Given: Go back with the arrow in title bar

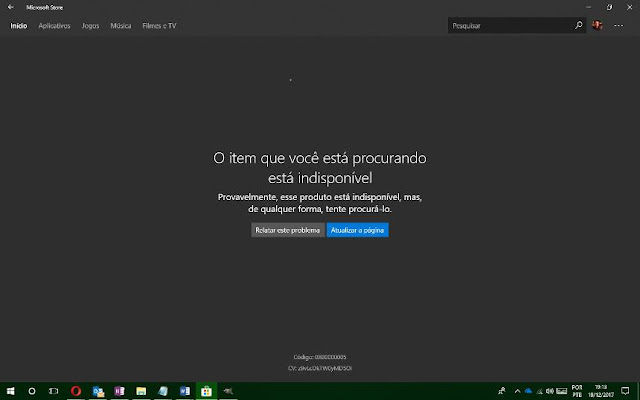Looking at the screenshot, I should [x=11, y=7].
